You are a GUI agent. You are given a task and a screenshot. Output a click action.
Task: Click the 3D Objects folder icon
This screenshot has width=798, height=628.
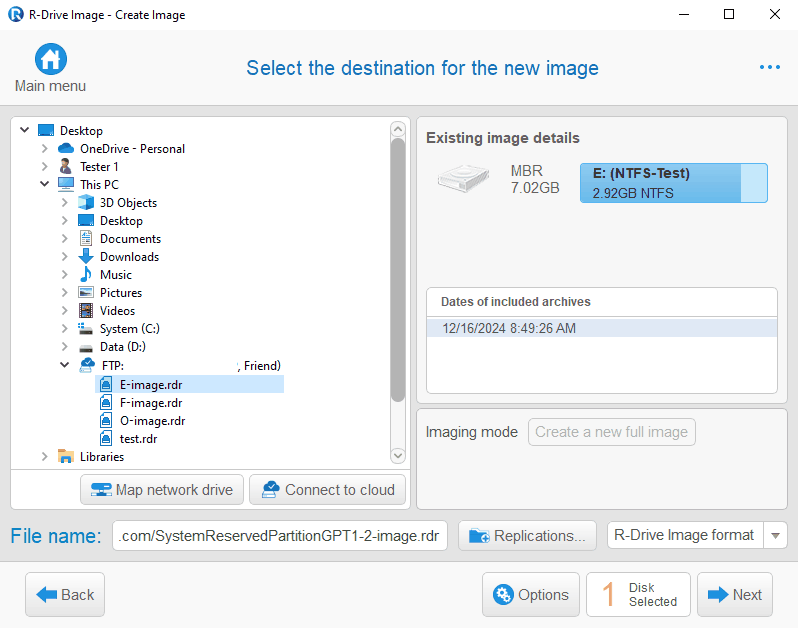coord(87,203)
